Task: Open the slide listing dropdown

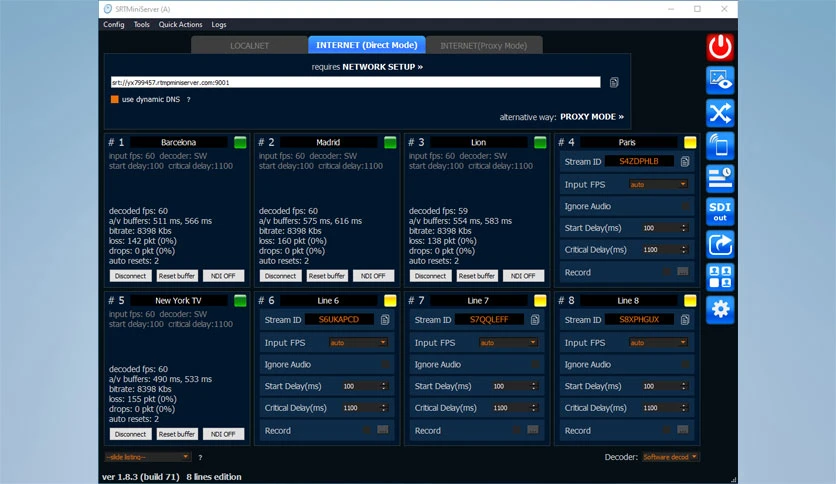Action: tap(147, 457)
